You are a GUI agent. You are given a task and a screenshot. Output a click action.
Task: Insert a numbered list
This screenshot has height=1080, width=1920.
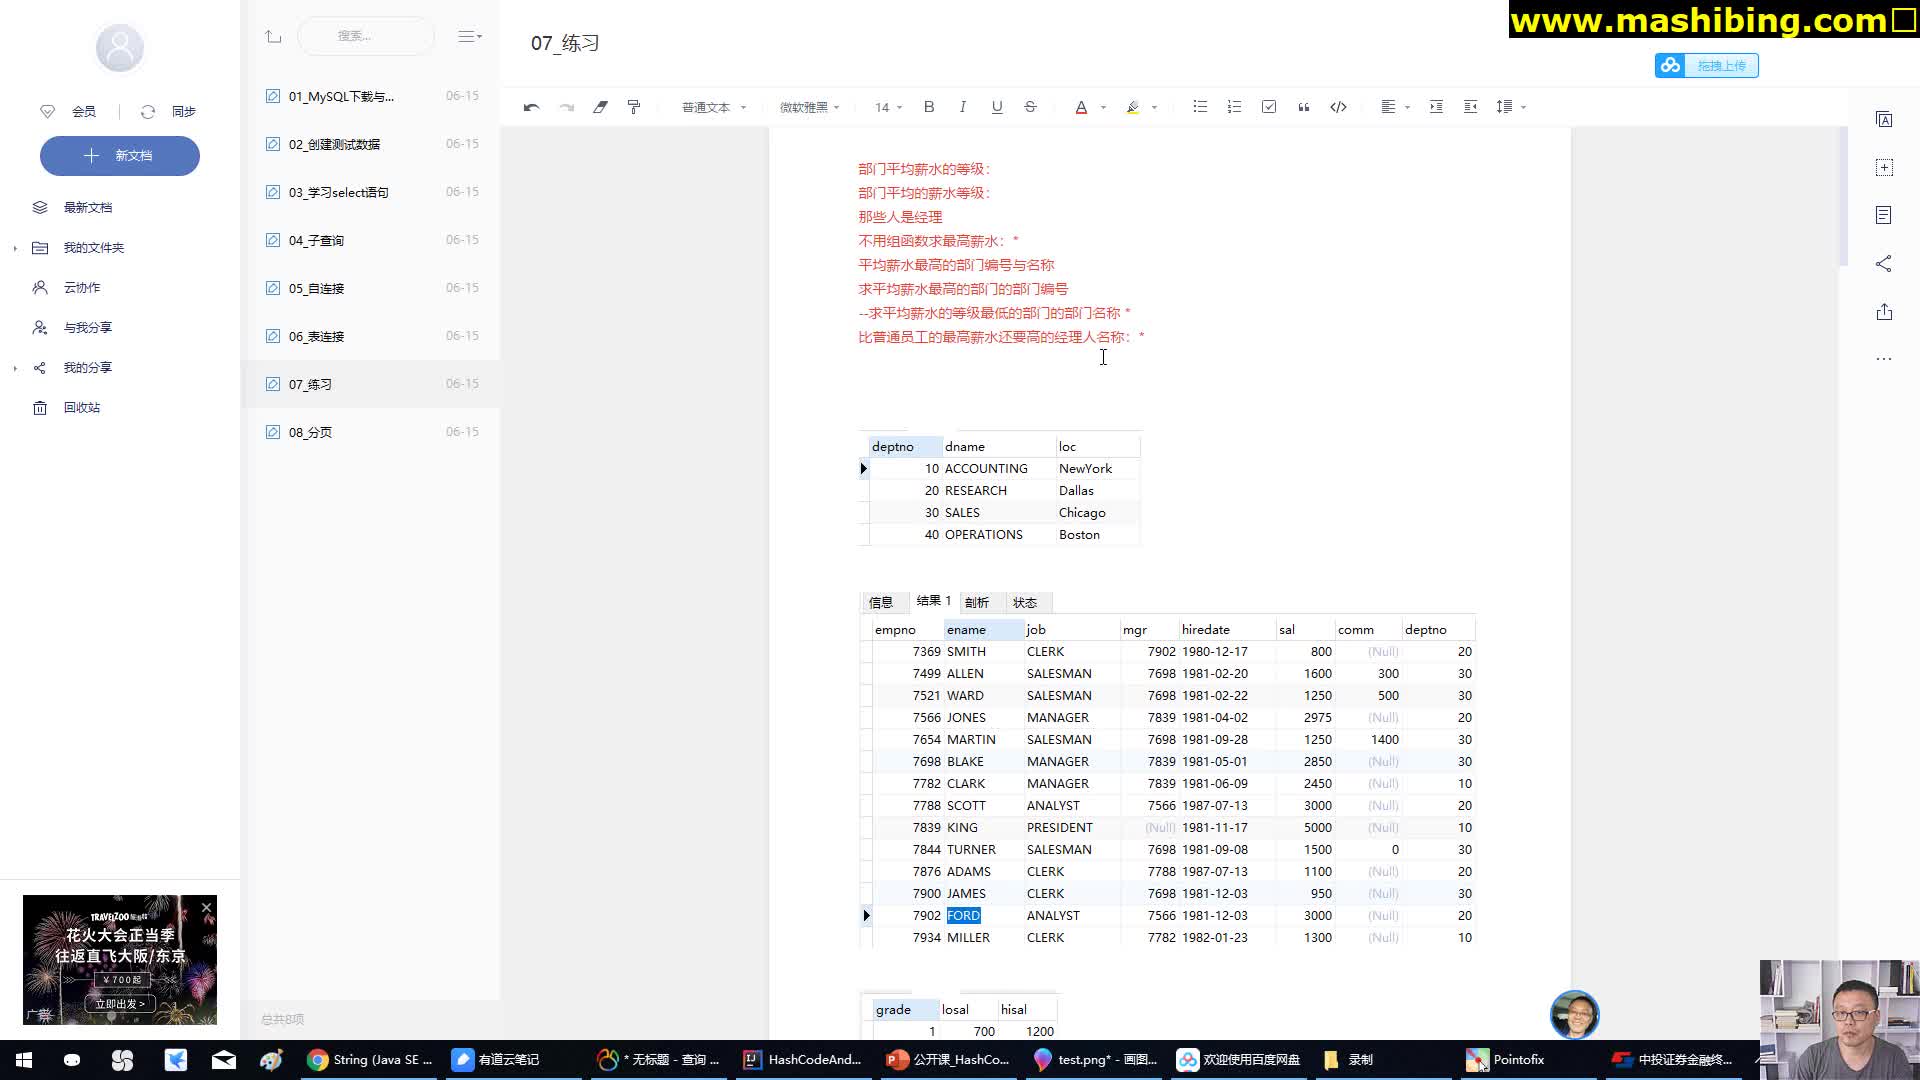pyautogui.click(x=1234, y=107)
